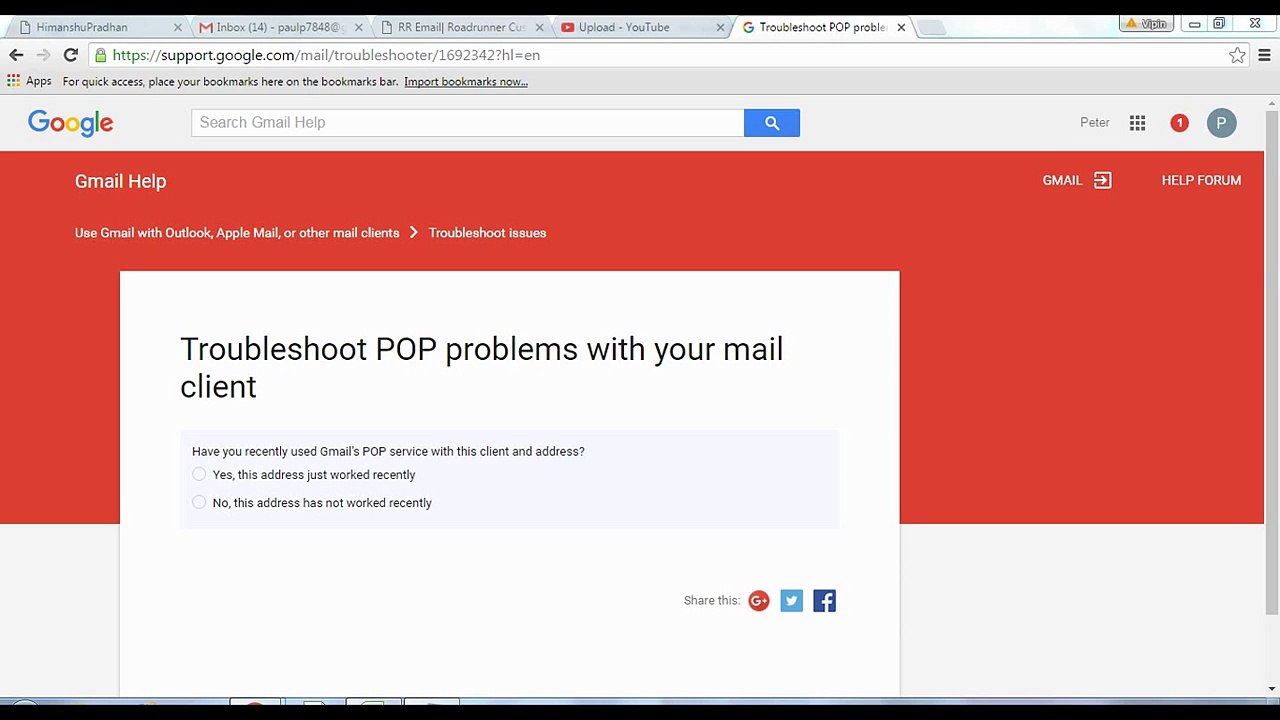Viewport: 1280px width, 720px height.
Task: Click the Peter account name
Action: click(x=1095, y=122)
